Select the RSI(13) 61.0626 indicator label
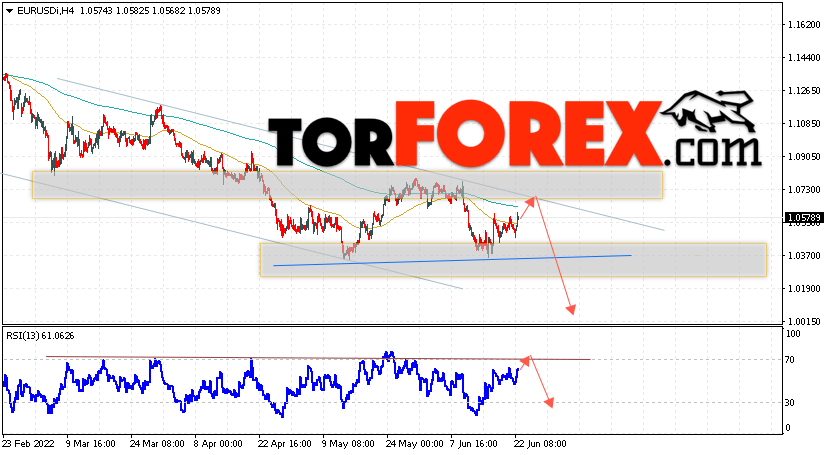 coord(40,336)
